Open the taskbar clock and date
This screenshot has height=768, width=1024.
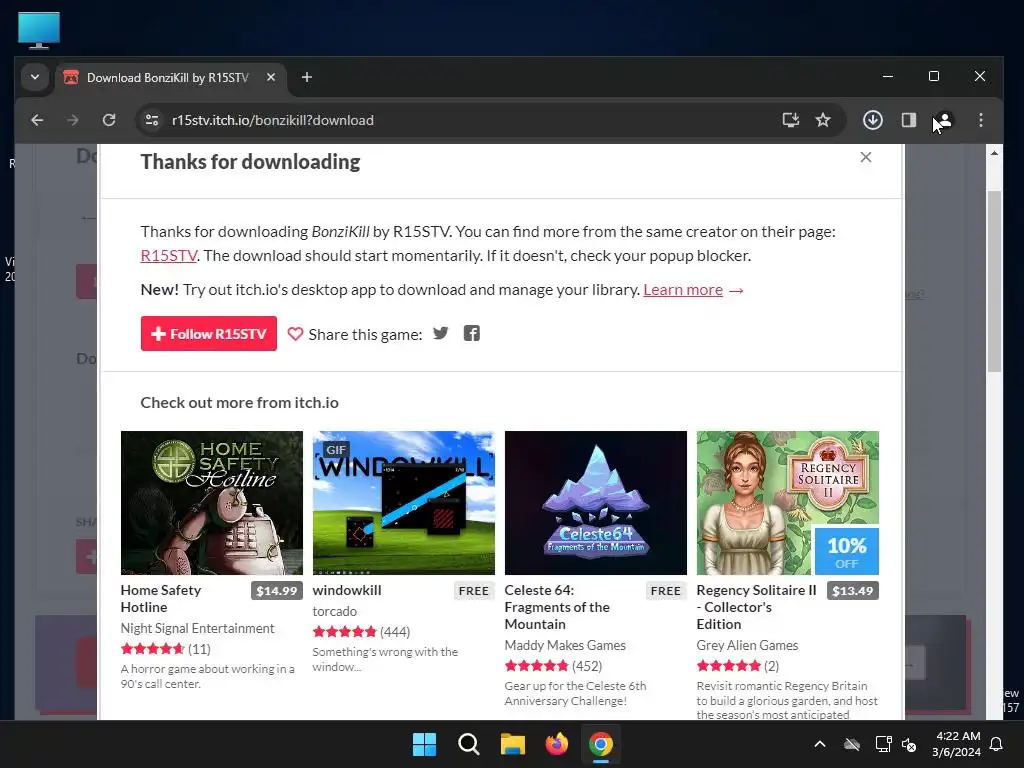(x=957, y=744)
